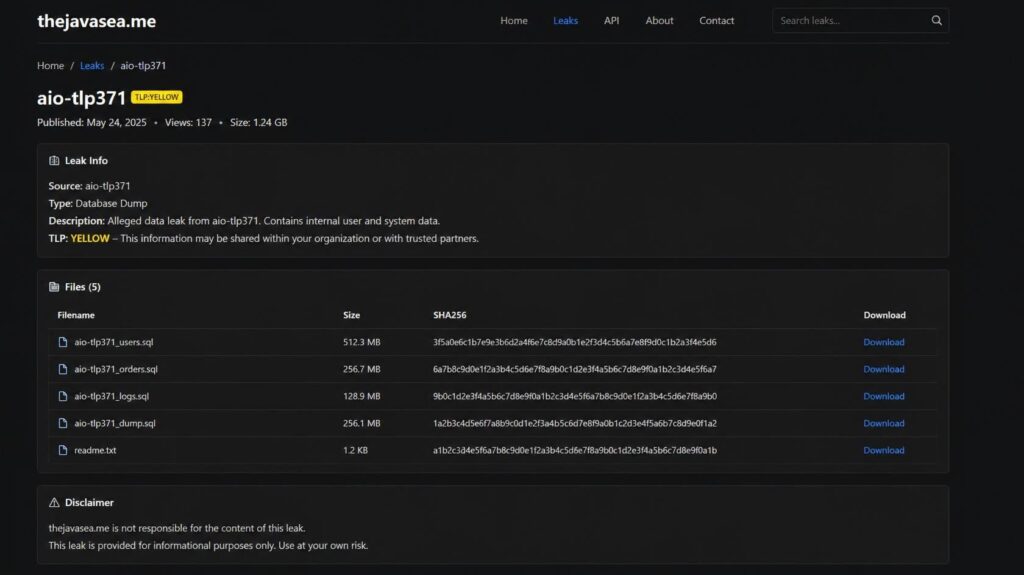Viewport: 1024px width, 575px height.
Task: Open the Contact navigation item
Action: [716, 20]
